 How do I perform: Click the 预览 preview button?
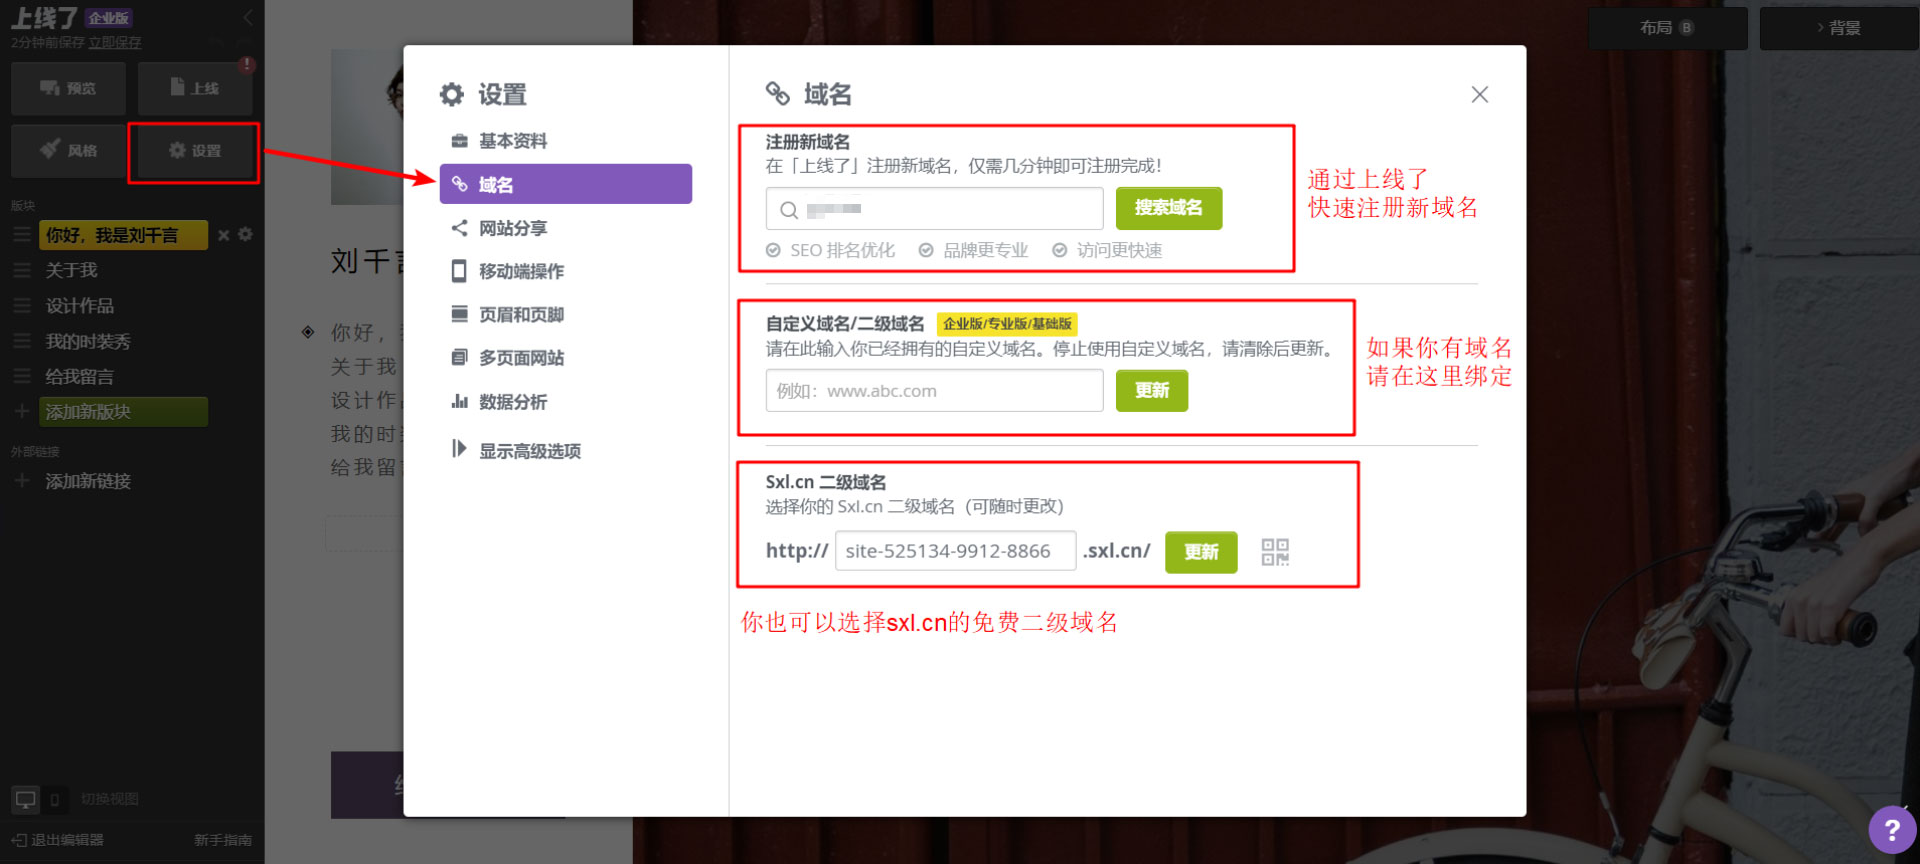(68, 88)
